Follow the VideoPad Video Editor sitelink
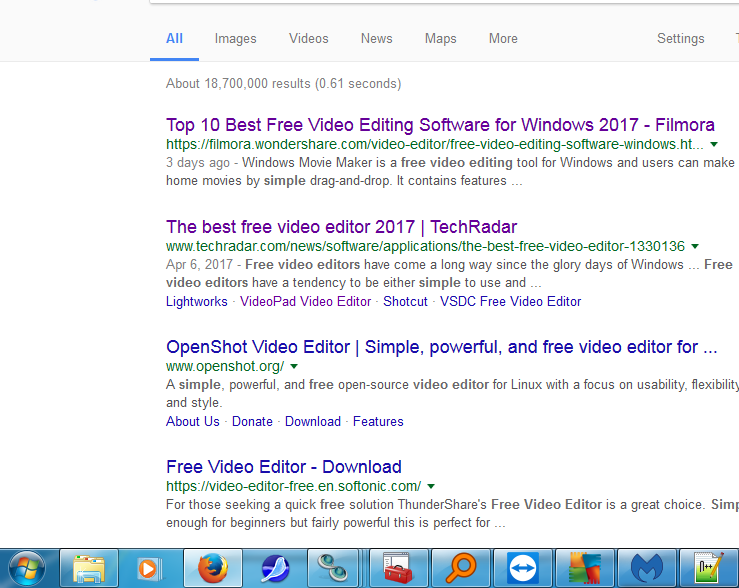The width and height of the screenshot is (739, 588). (305, 302)
